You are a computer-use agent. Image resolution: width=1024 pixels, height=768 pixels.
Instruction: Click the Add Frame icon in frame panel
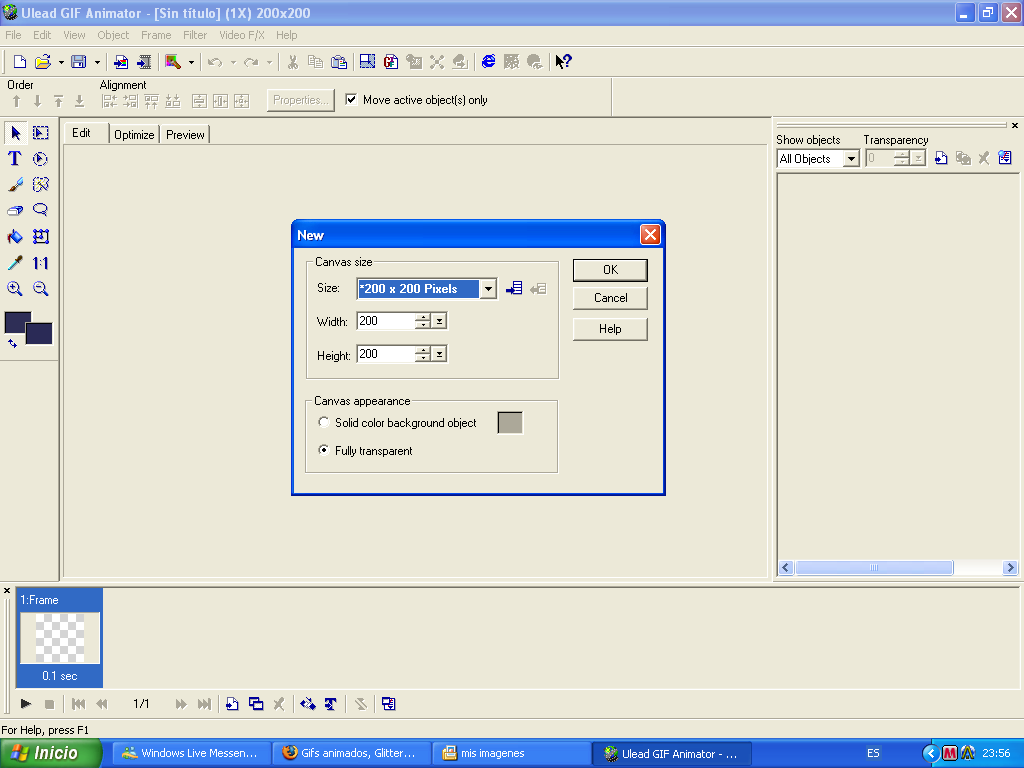[x=232, y=704]
